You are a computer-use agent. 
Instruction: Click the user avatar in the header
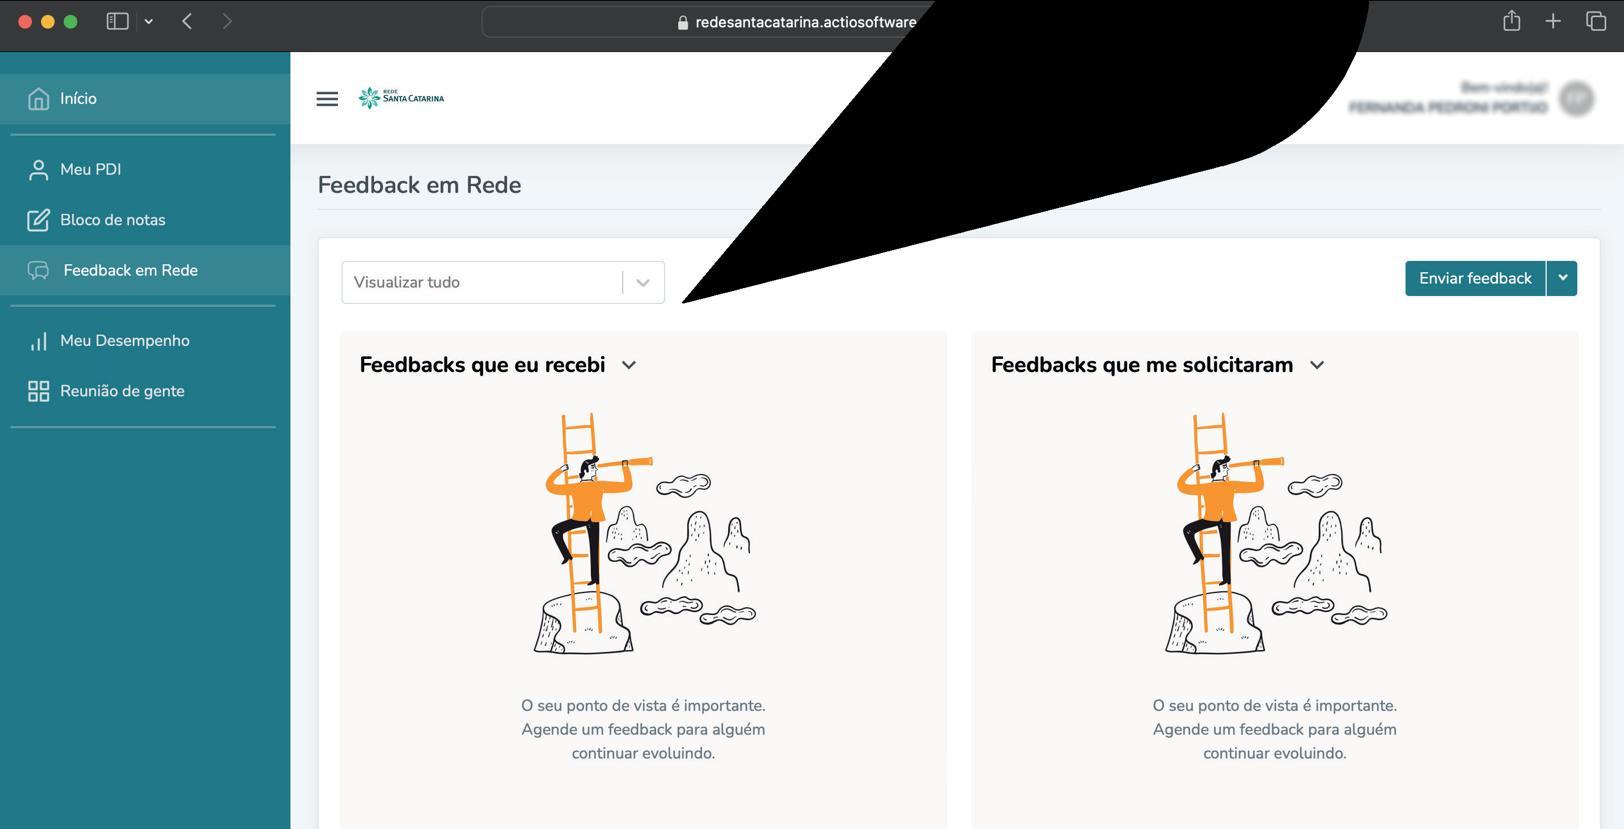click(1577, 98)
